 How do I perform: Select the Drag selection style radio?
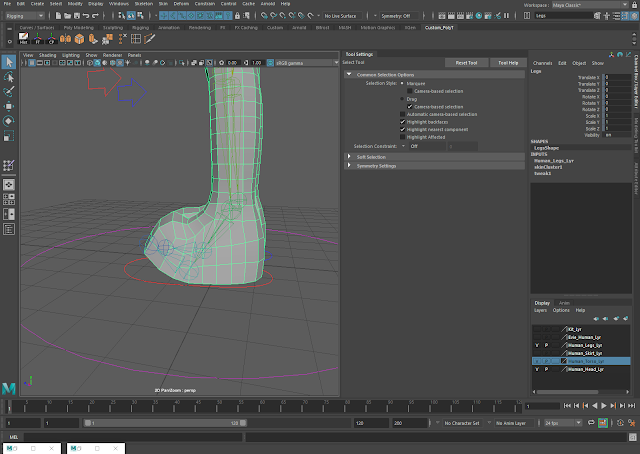(x=403, y=98)
